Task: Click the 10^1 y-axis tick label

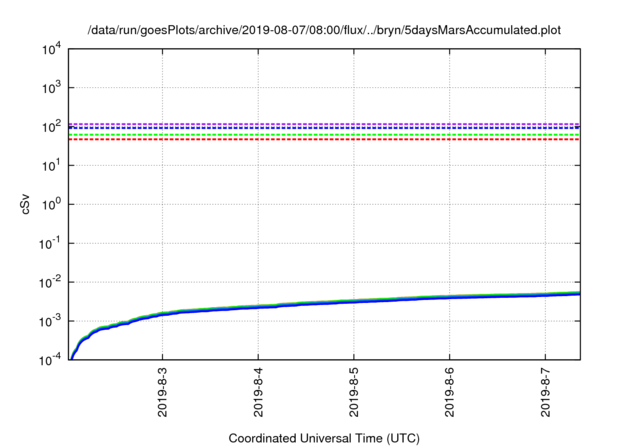Action: tap(52, 165)
